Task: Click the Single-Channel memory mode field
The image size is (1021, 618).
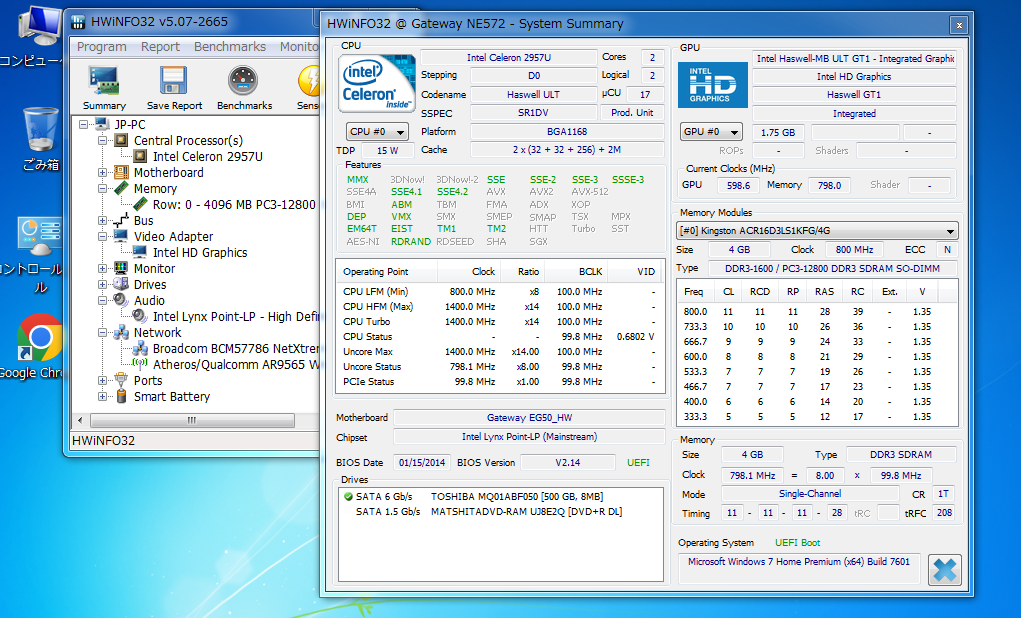Action: pos(810,494)
